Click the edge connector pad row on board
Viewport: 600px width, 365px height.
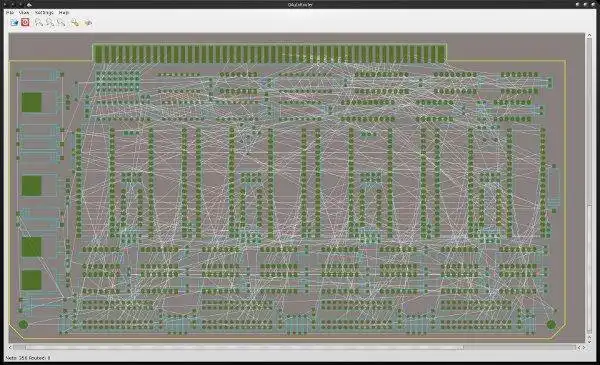tap(269, 54)
